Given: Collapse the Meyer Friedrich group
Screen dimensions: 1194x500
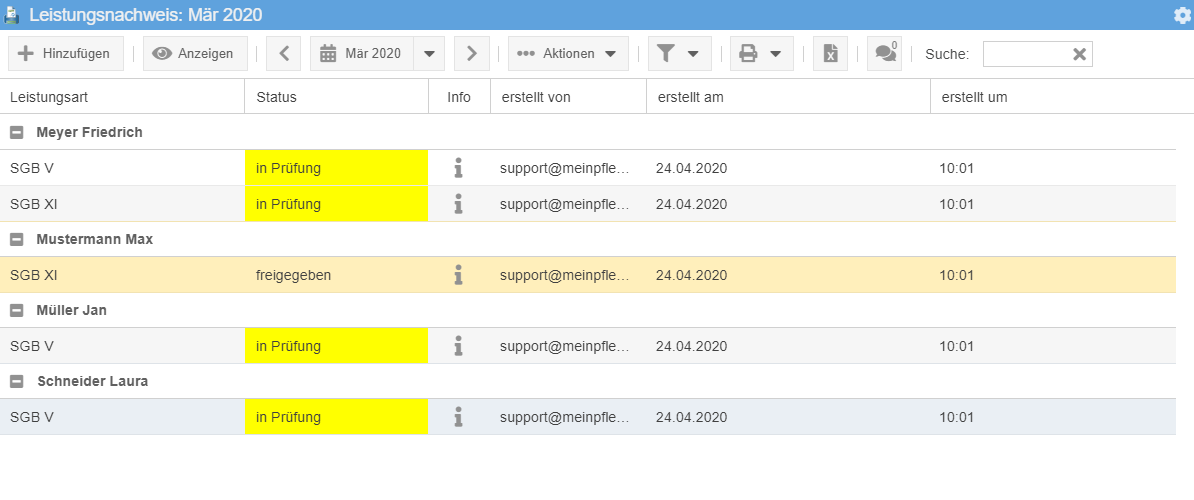Looking at the screenshot, I should [17, 133].
